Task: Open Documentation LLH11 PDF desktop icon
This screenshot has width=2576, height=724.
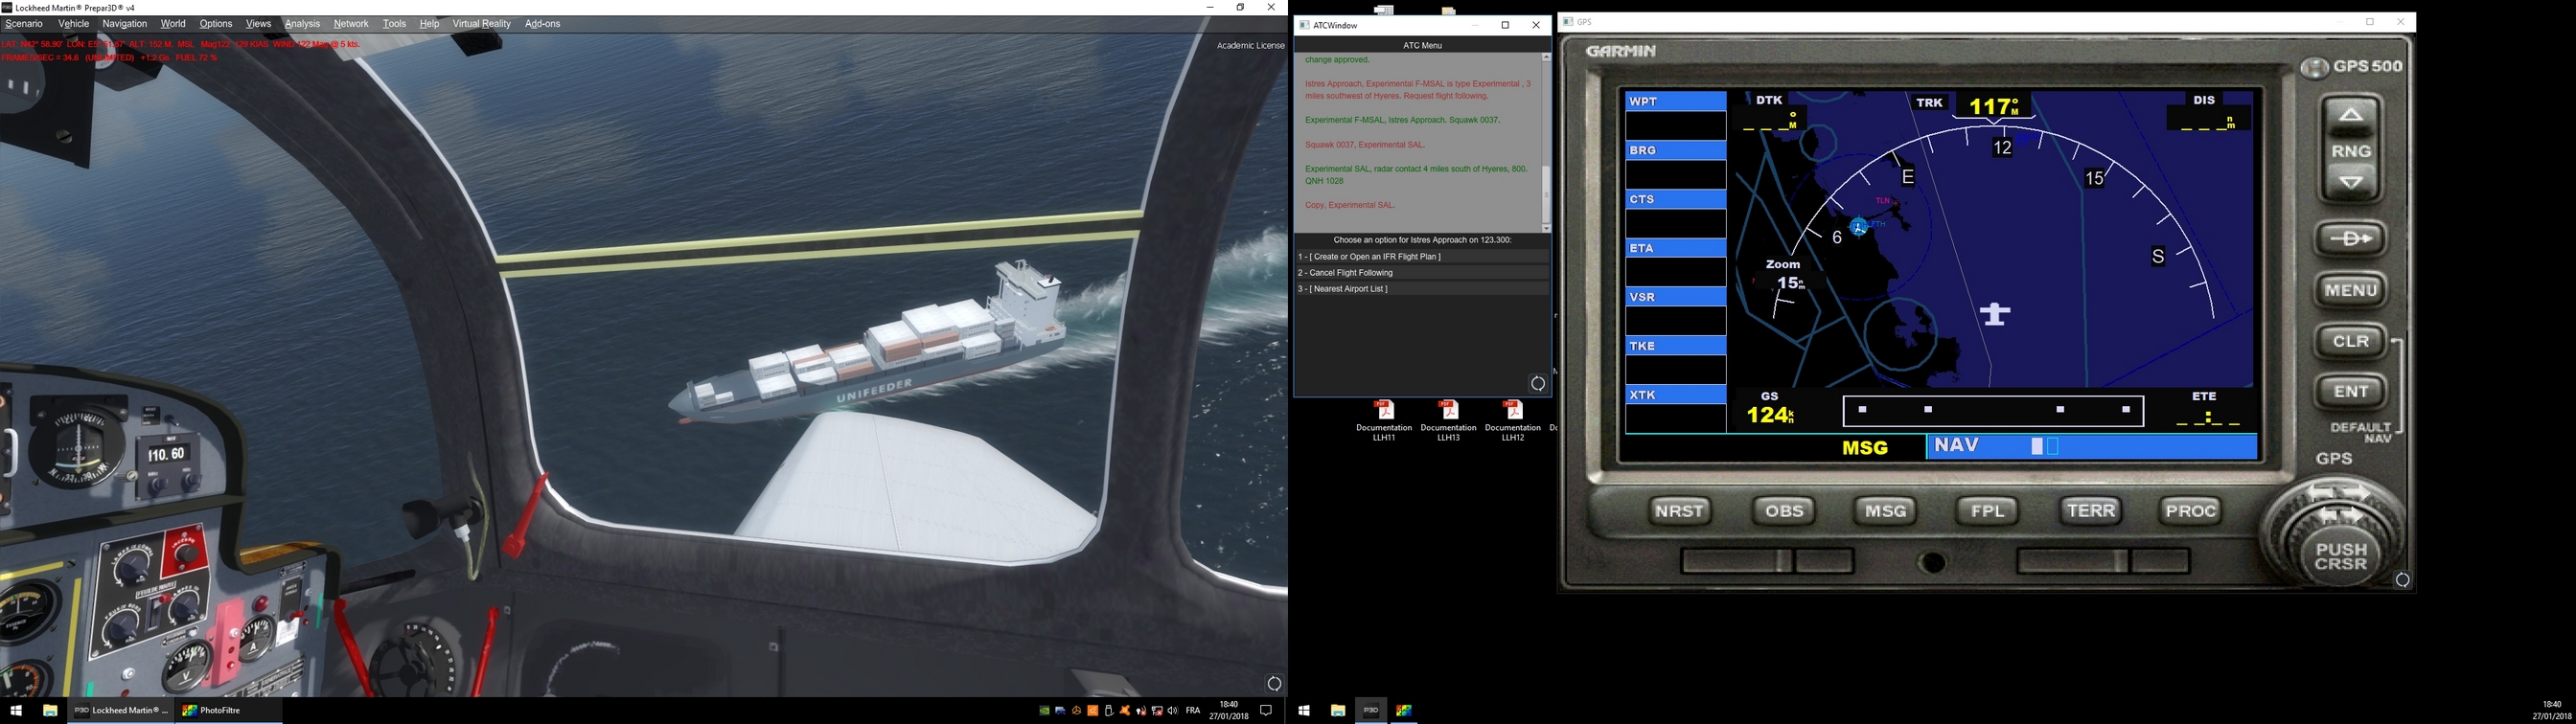Action: 1384,420
